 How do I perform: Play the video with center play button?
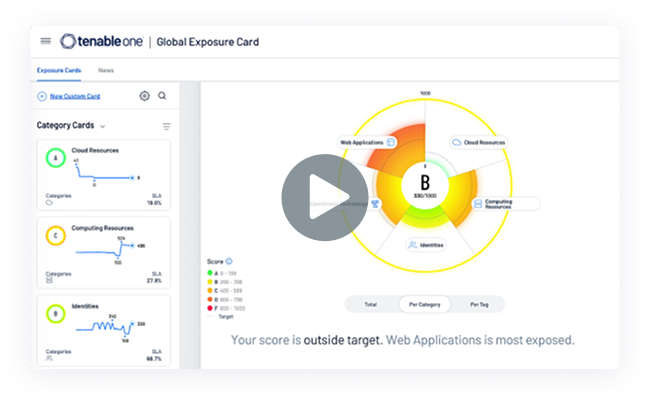coord(323,197)
